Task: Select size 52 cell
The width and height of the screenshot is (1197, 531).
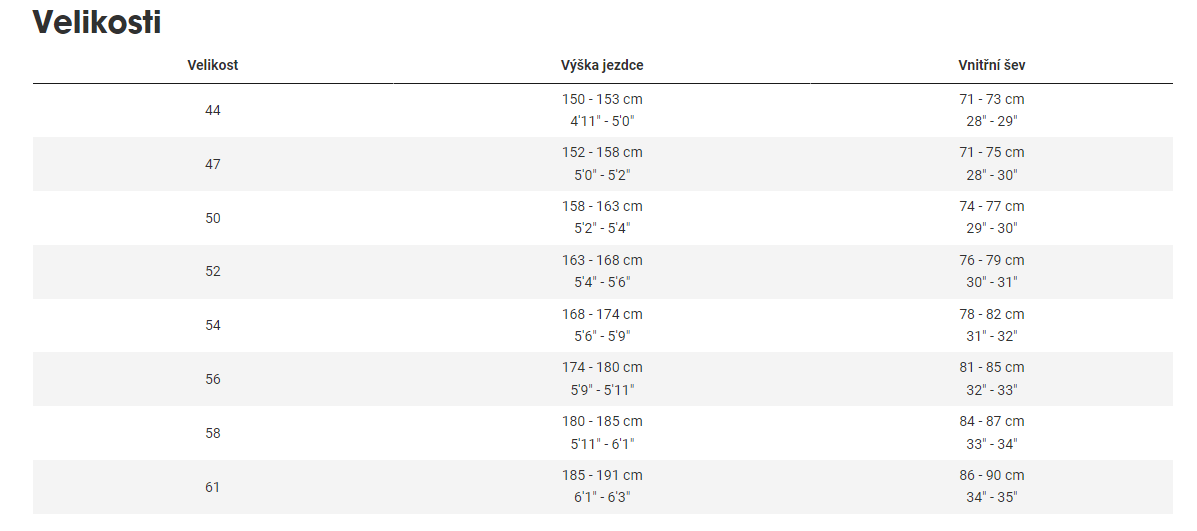Action: (213, 271)
